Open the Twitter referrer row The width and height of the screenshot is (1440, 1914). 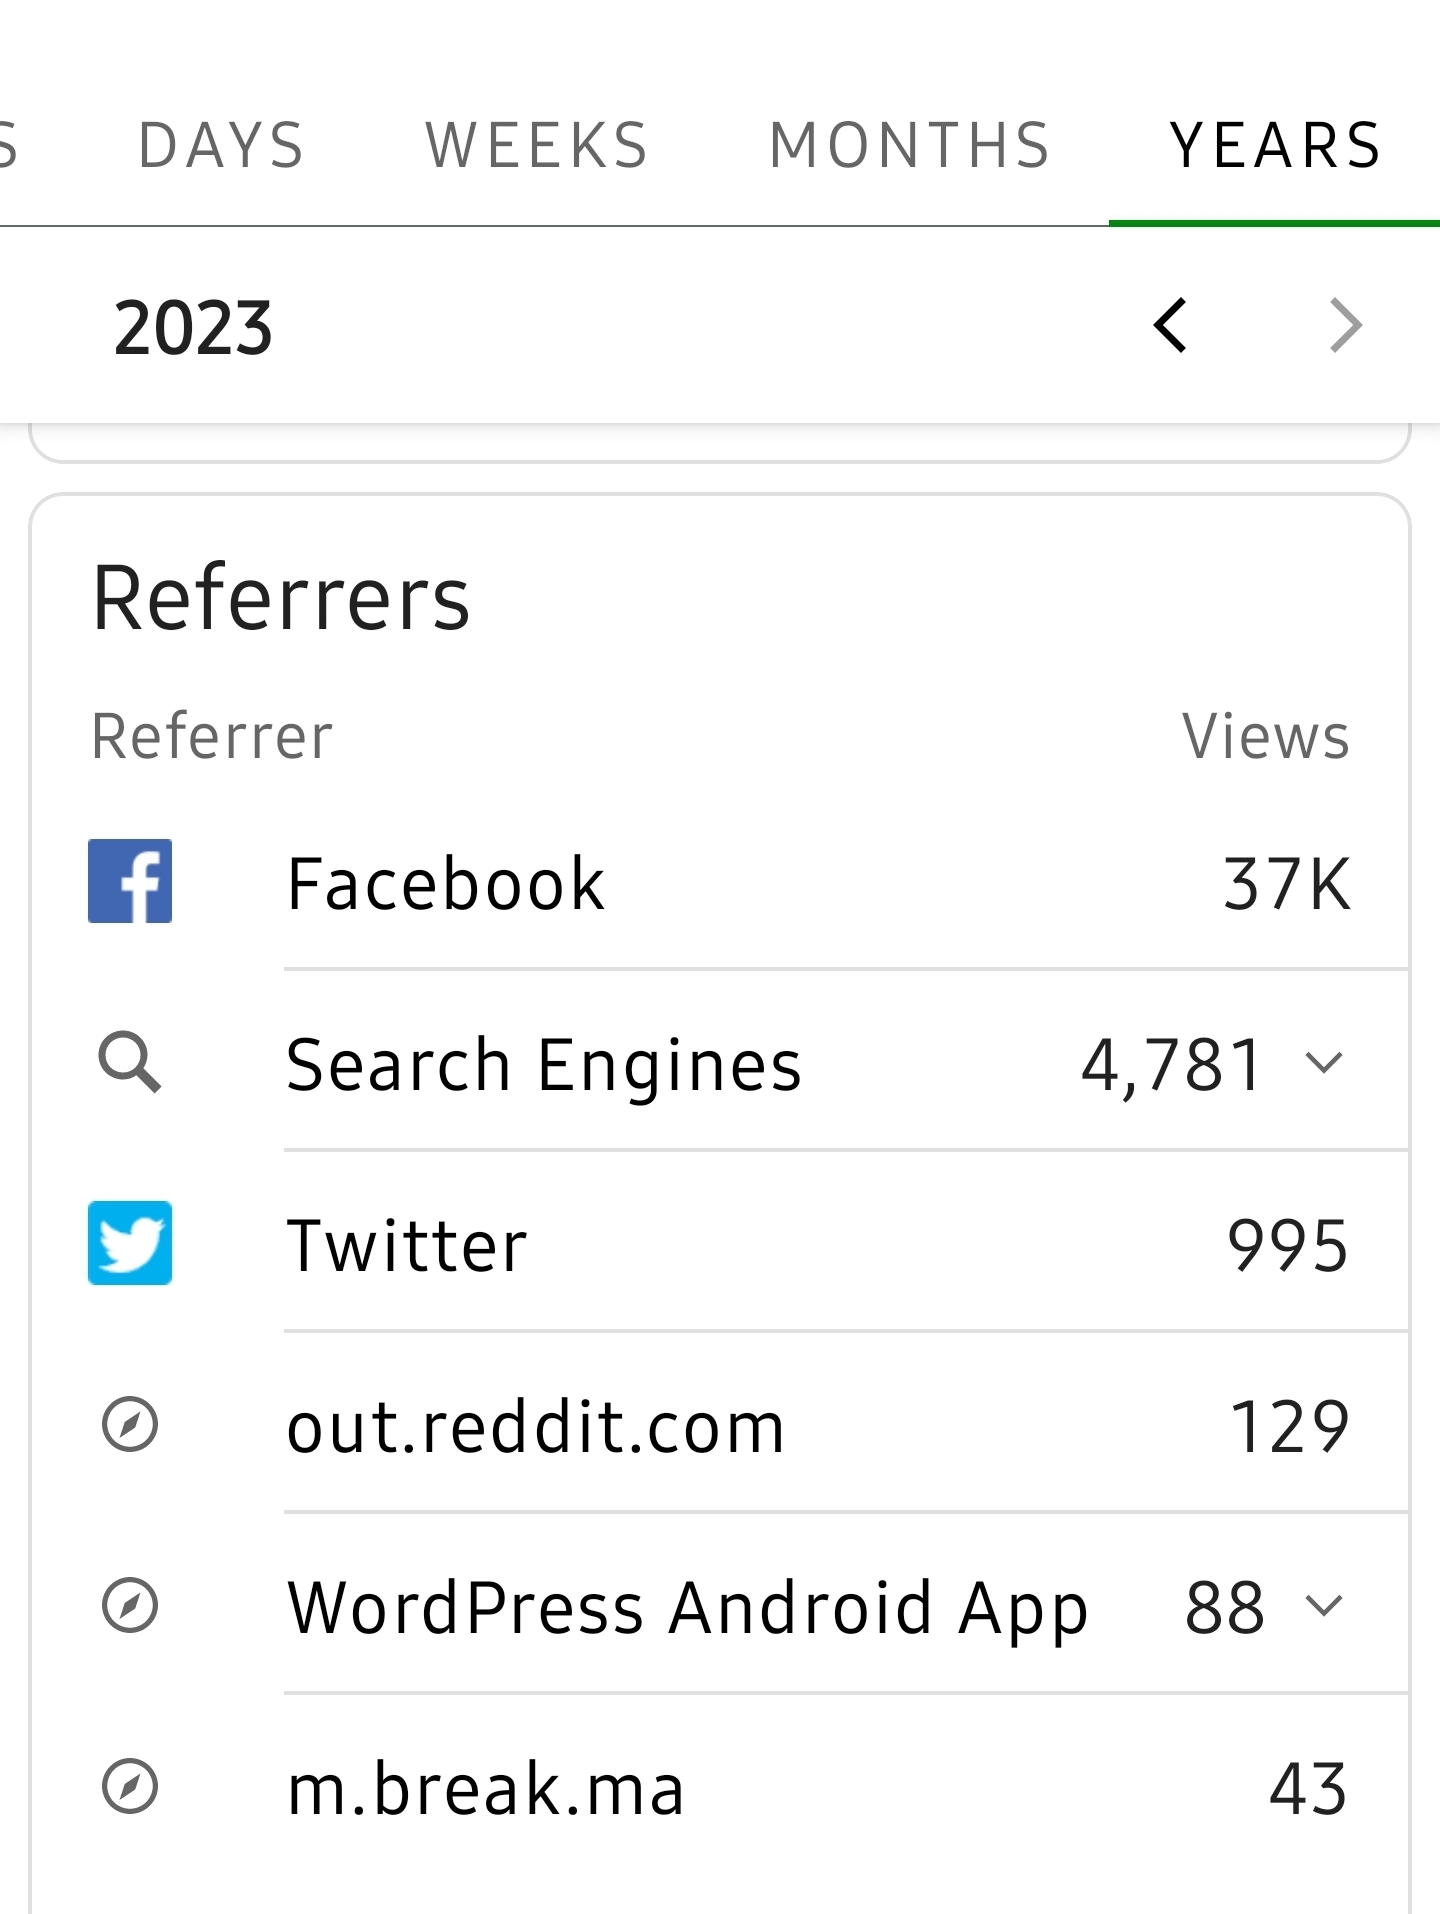point(407,1246)
